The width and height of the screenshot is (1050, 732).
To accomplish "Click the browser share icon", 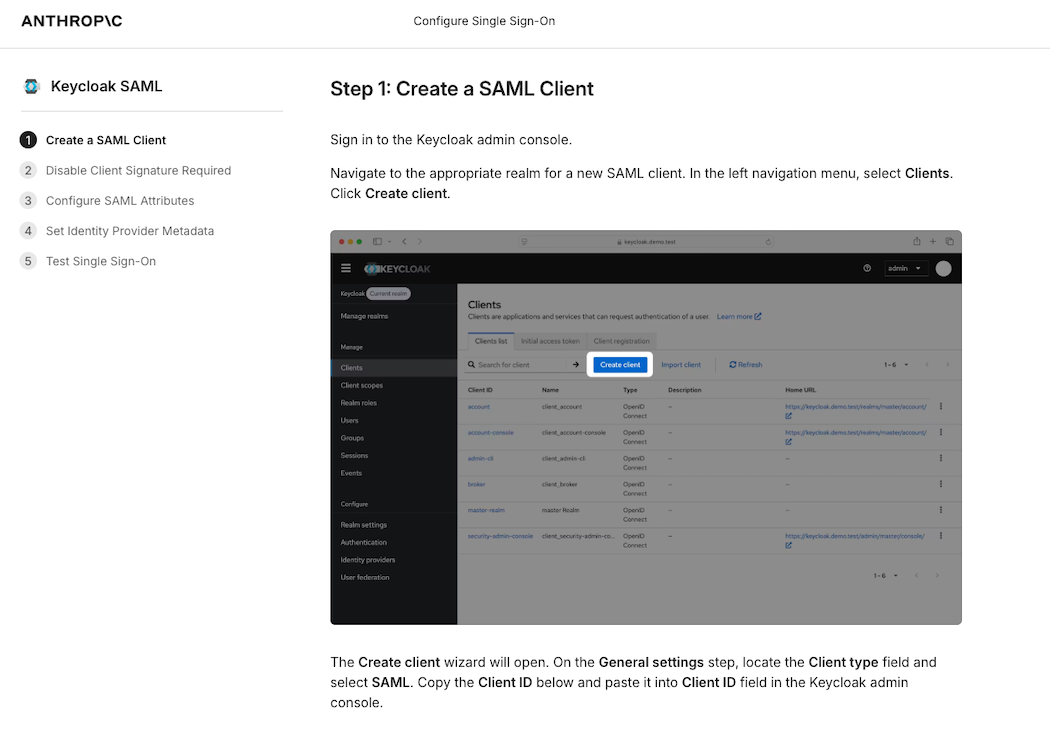I will (916, 242).
